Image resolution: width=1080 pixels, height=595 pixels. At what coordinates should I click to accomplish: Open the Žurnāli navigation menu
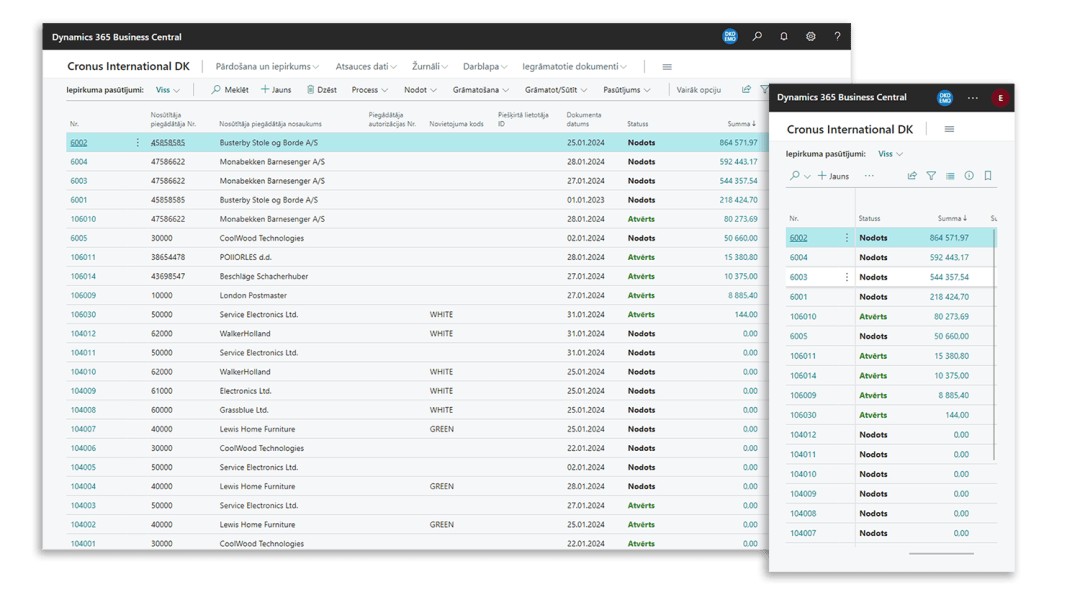(x=430, y=67)
